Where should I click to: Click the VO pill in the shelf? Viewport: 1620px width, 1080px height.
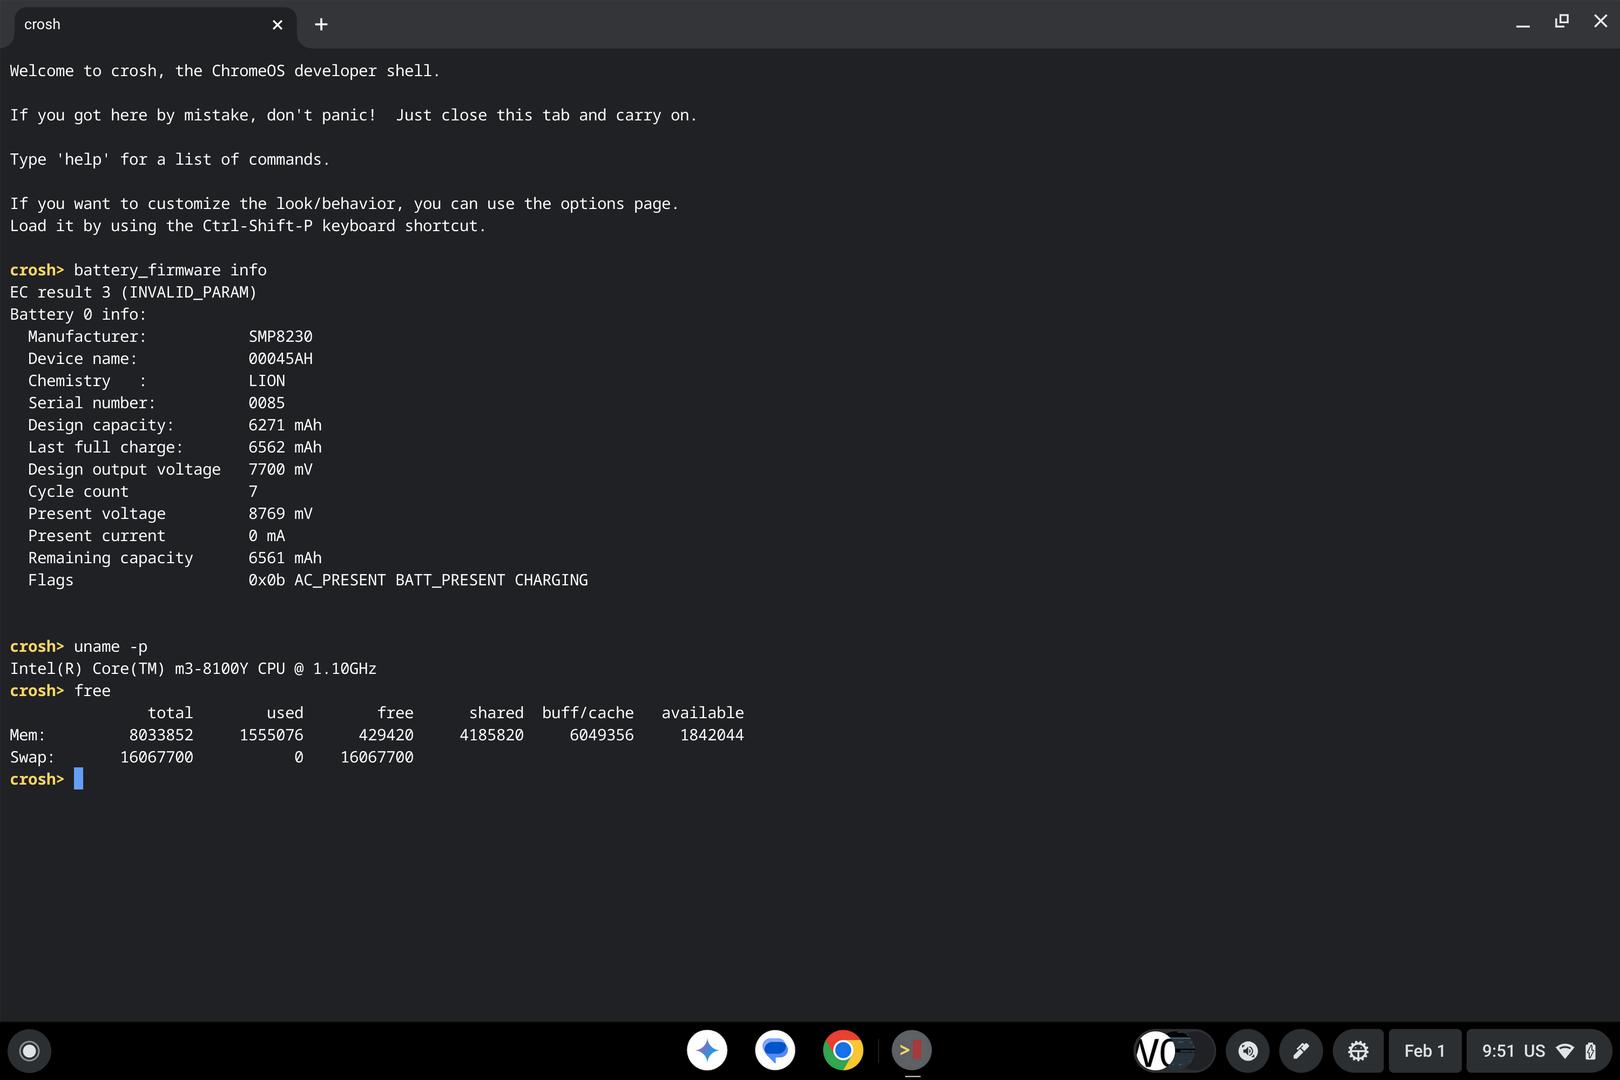coord(1174,1051)
